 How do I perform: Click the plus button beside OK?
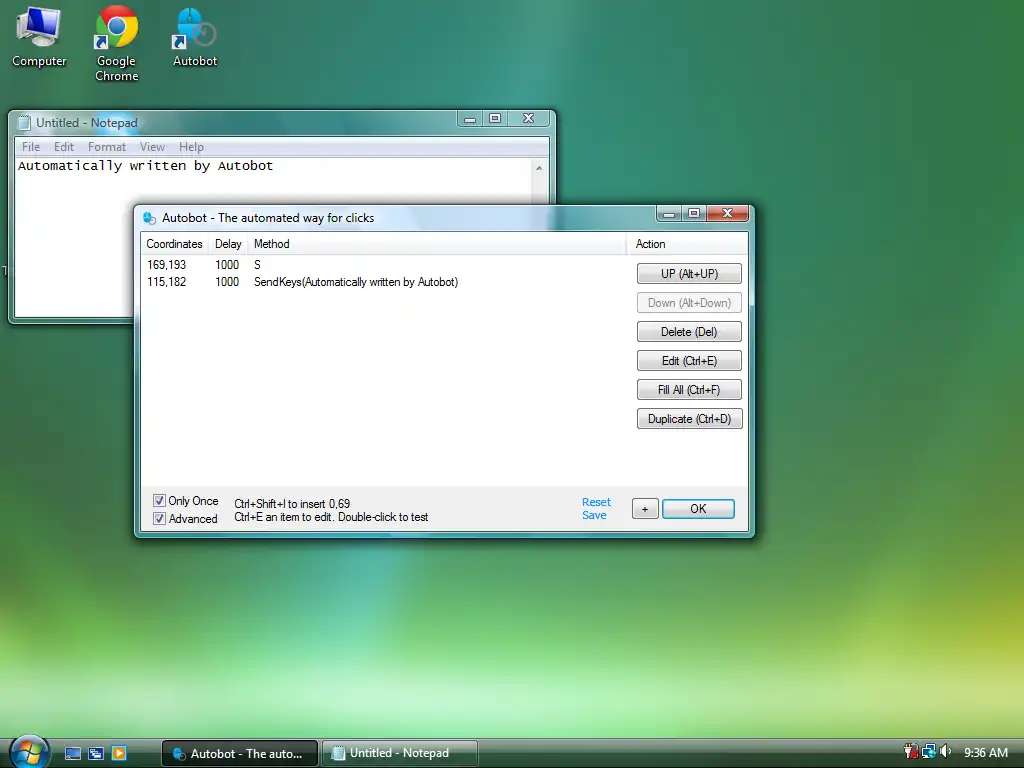pos(645,509)
